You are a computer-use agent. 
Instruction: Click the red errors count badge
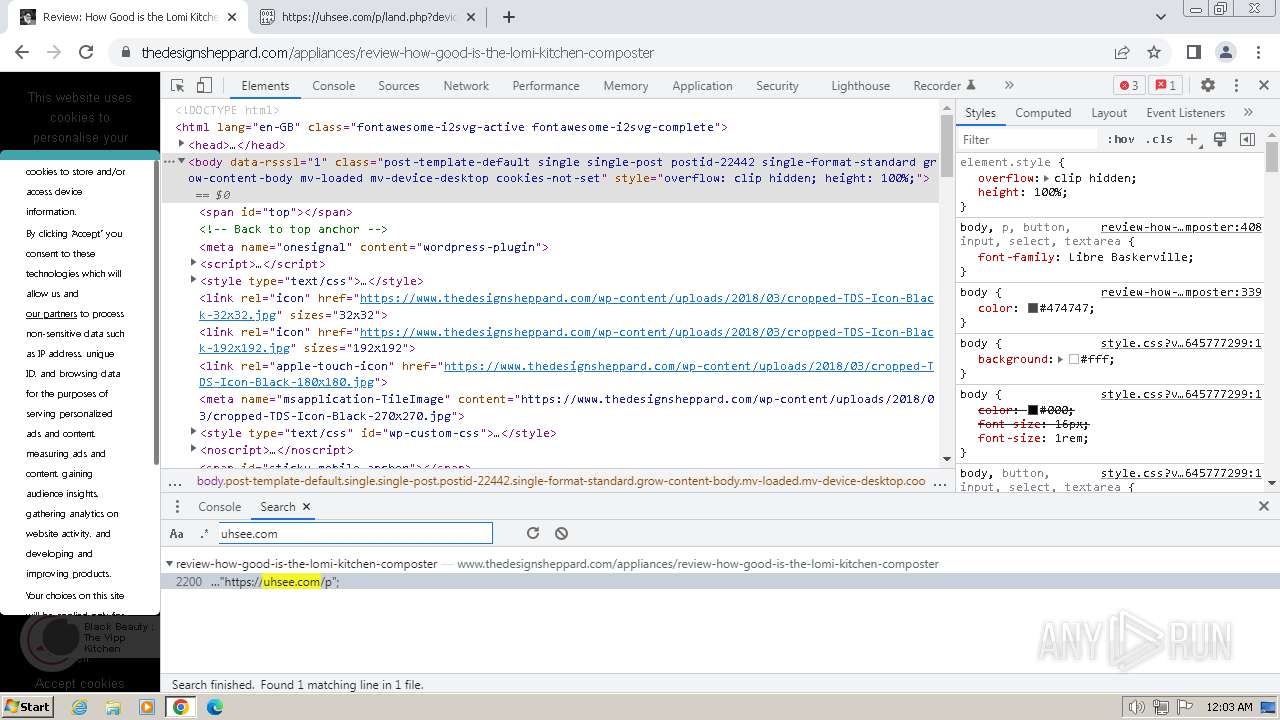pos(1129,86)
